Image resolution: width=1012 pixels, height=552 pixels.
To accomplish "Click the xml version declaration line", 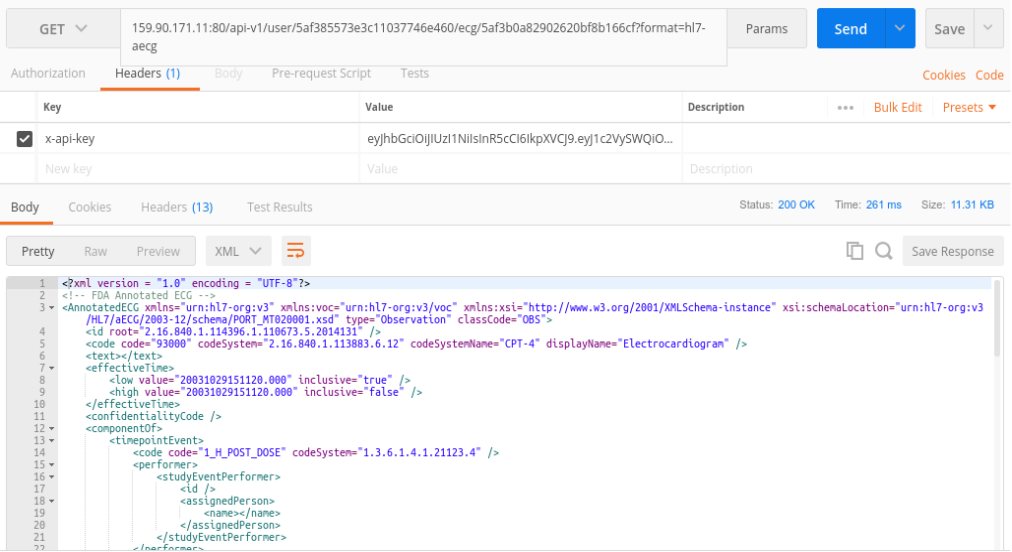I will [x=186, y=283].
